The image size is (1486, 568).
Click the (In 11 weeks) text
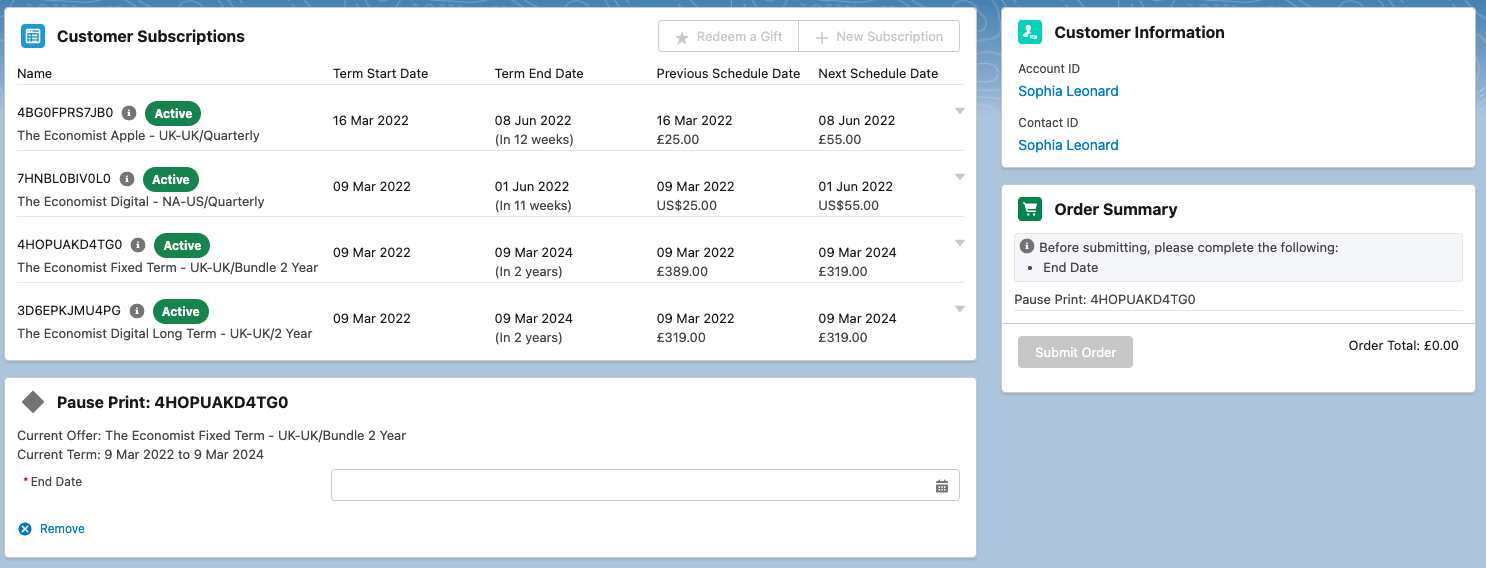pyautogui.click(x=533, y=205)
